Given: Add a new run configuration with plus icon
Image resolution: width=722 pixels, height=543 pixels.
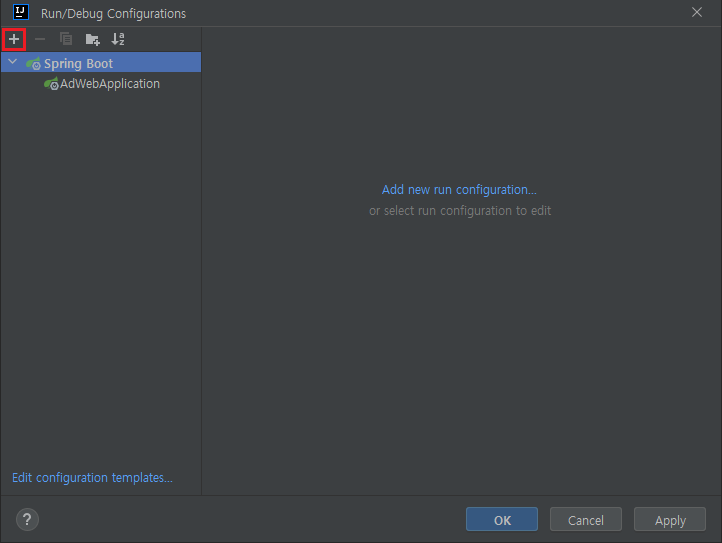Looking at the screenshot, I should (x=14, y=39).
